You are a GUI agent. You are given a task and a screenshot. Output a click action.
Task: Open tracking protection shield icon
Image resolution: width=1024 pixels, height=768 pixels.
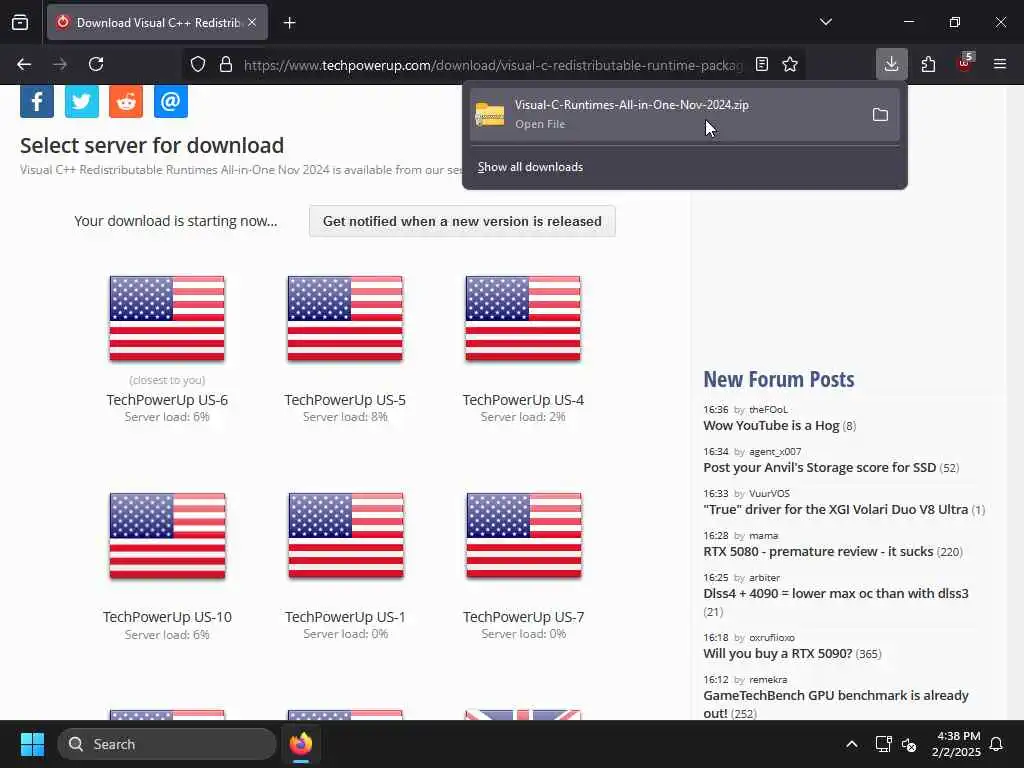[x=198, y=64]
